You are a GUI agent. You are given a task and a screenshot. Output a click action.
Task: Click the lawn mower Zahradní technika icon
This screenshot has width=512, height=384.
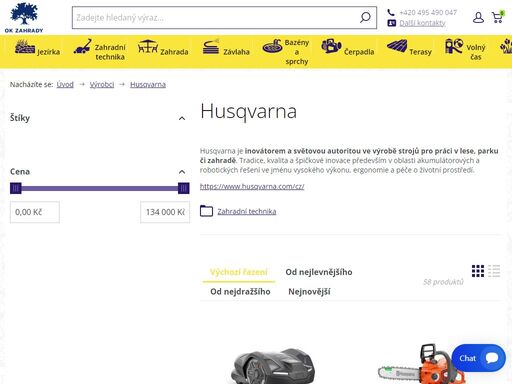coord(82,46)
